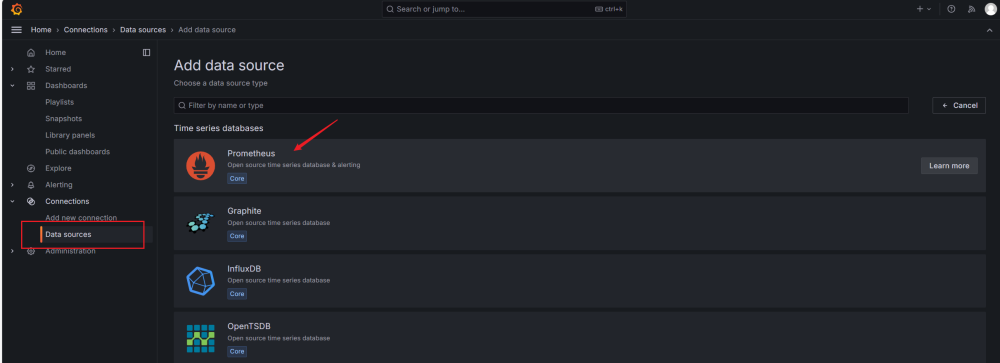Image resolution: width=1000 pixels, height=363 pixels.
Task: Click the Administration gear icon
Action: [31, 251]
